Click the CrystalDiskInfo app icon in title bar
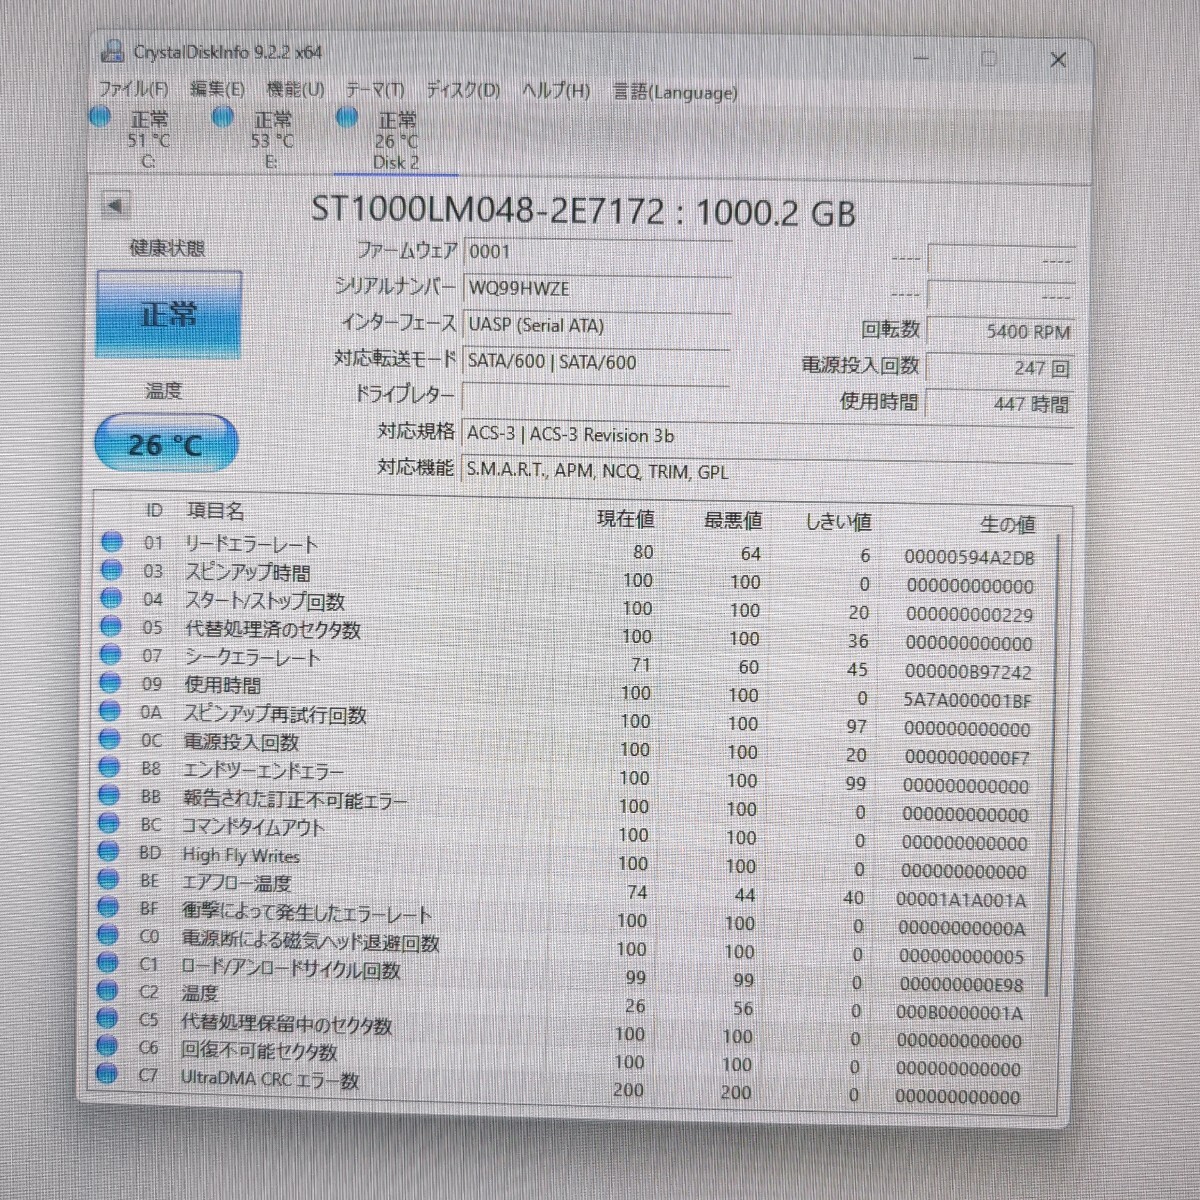1200x1200 pixels. coord(113,52)
